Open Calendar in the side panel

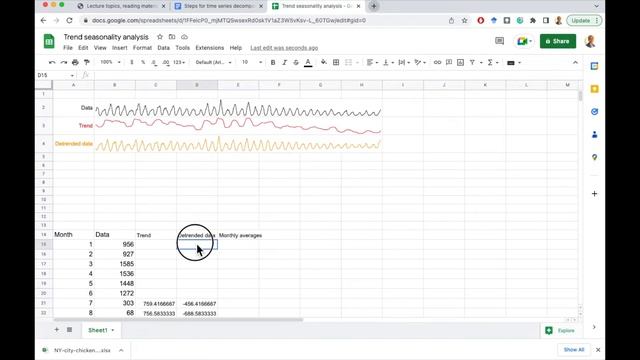click(x=594, y=66)
